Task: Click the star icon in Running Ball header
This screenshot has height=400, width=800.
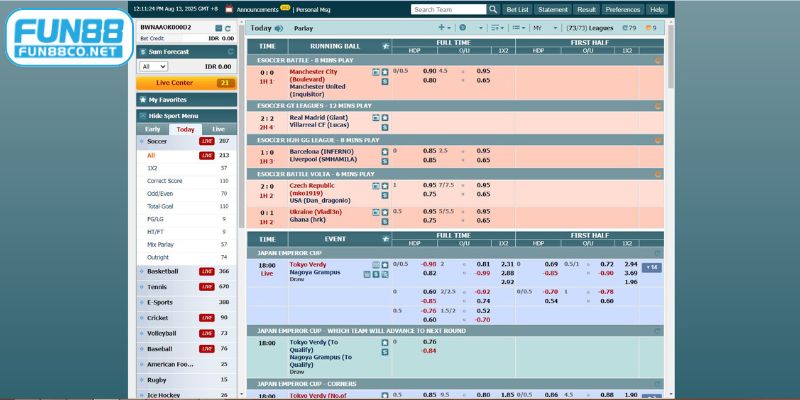Action: [x=384, y=46]
